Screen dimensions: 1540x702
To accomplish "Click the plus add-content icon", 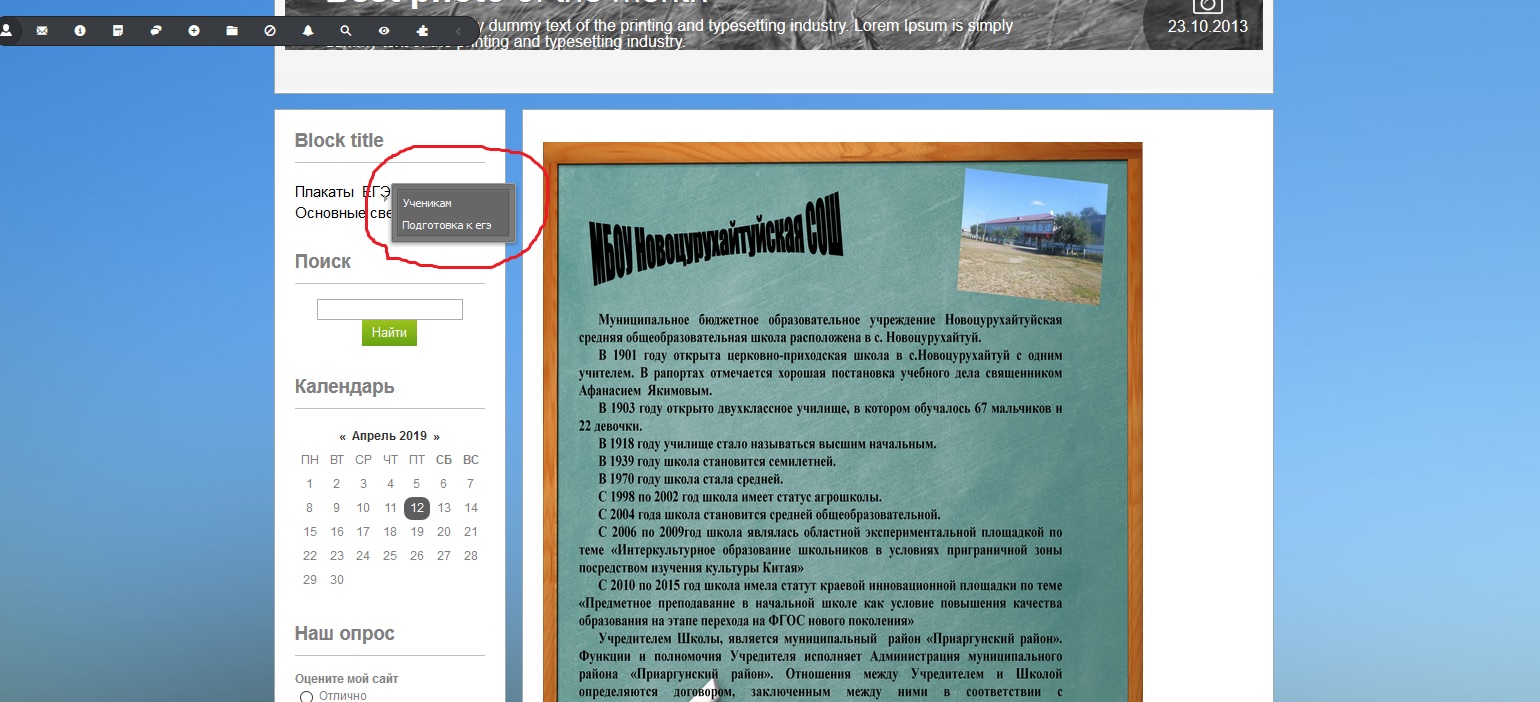I will pos(194,31).
